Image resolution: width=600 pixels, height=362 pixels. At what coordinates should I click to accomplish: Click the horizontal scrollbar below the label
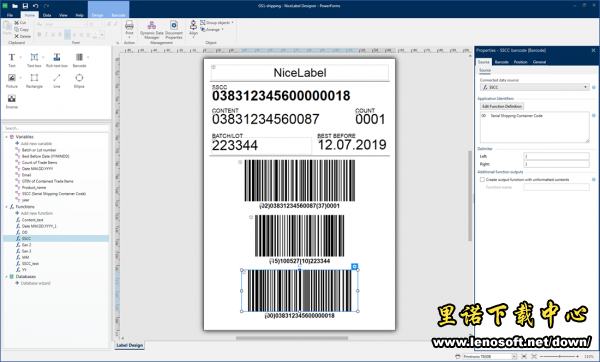292,338
